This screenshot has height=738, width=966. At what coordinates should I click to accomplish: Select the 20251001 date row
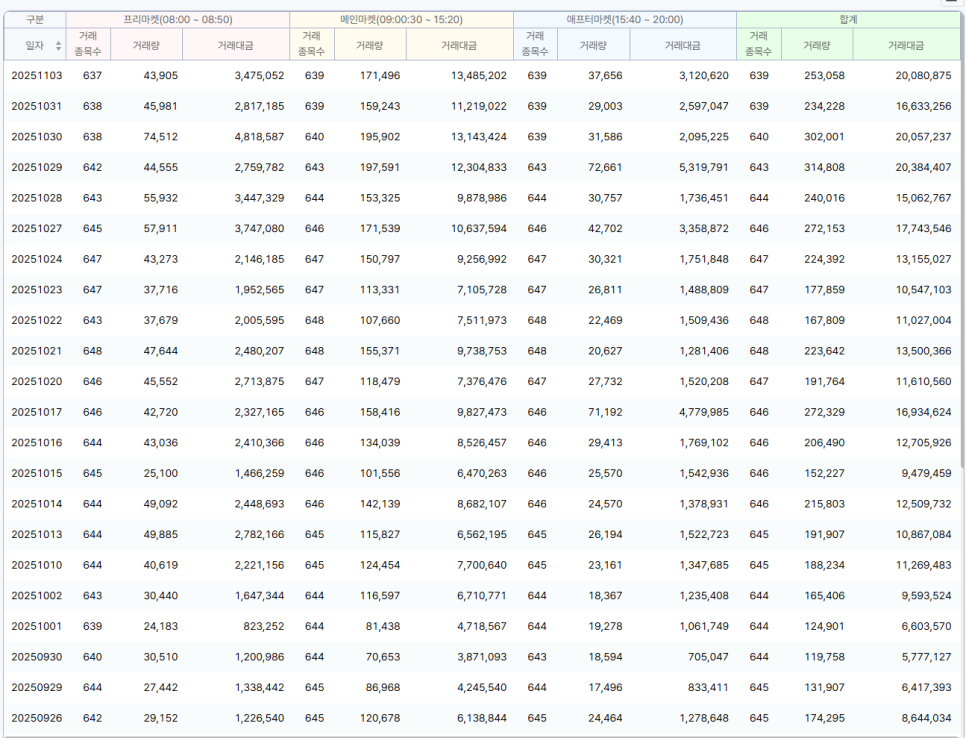[36, 626]
